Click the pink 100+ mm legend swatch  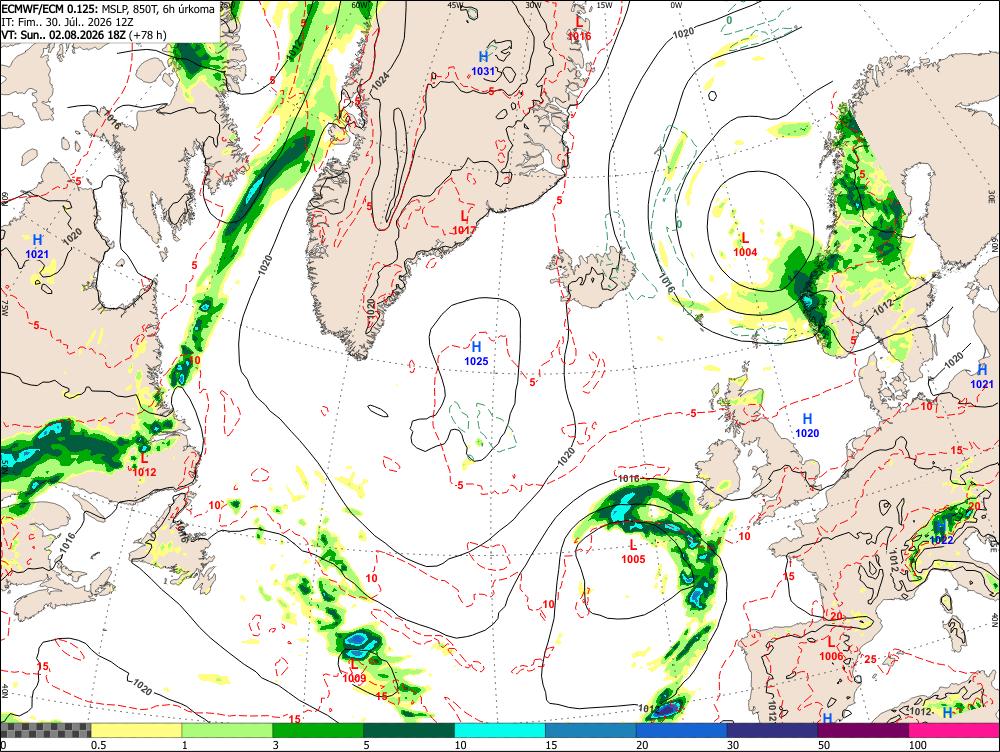pyautogui.click(x=954, y=730)
